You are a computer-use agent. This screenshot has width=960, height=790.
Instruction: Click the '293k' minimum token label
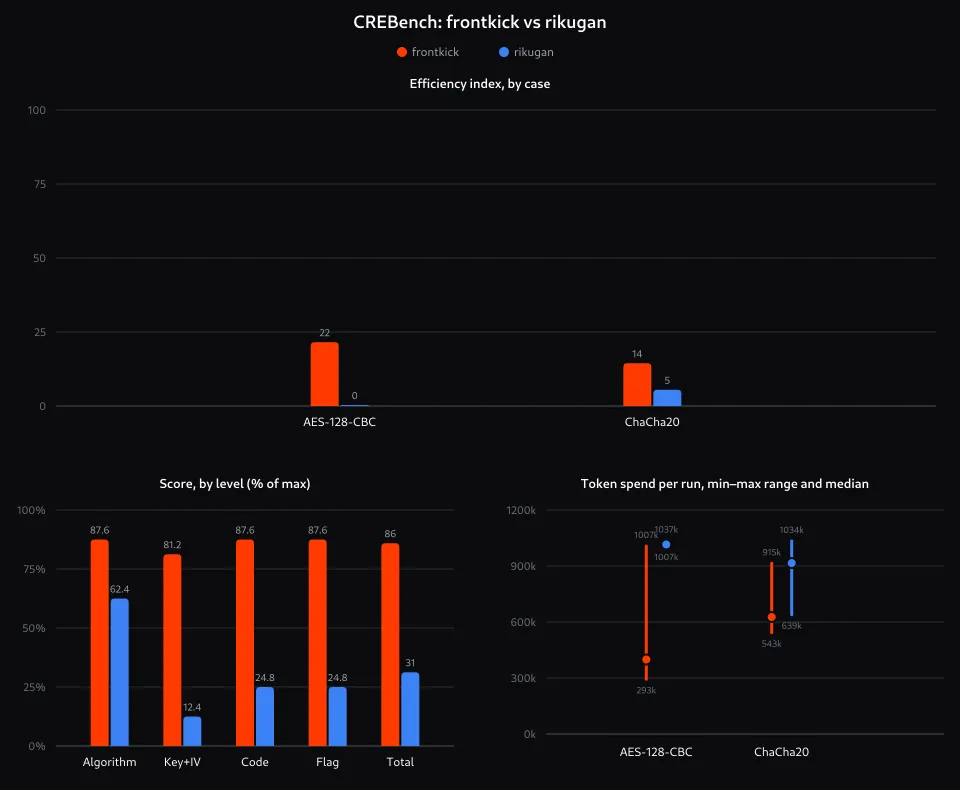point(646,690)
